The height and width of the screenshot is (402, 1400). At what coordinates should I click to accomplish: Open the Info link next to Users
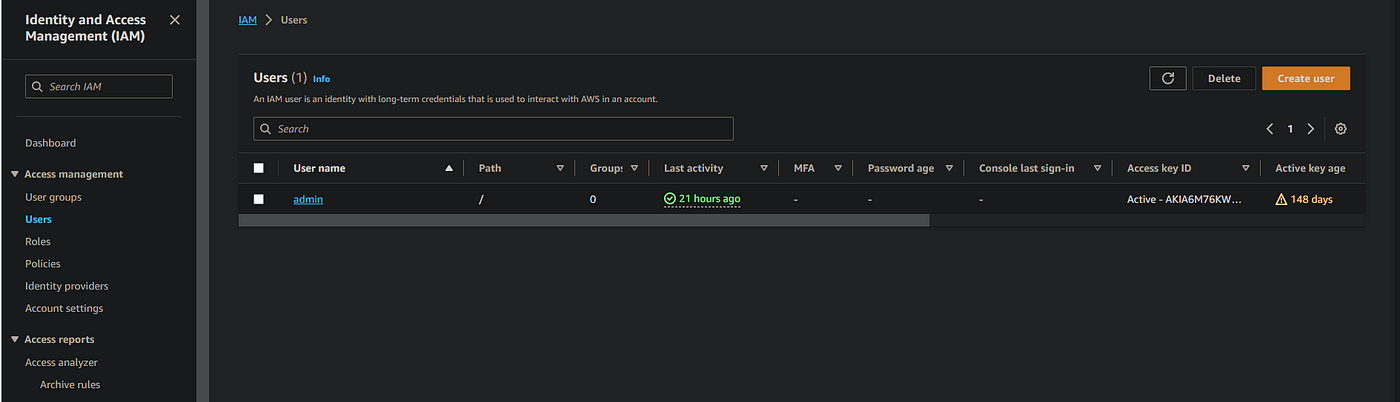321,78
